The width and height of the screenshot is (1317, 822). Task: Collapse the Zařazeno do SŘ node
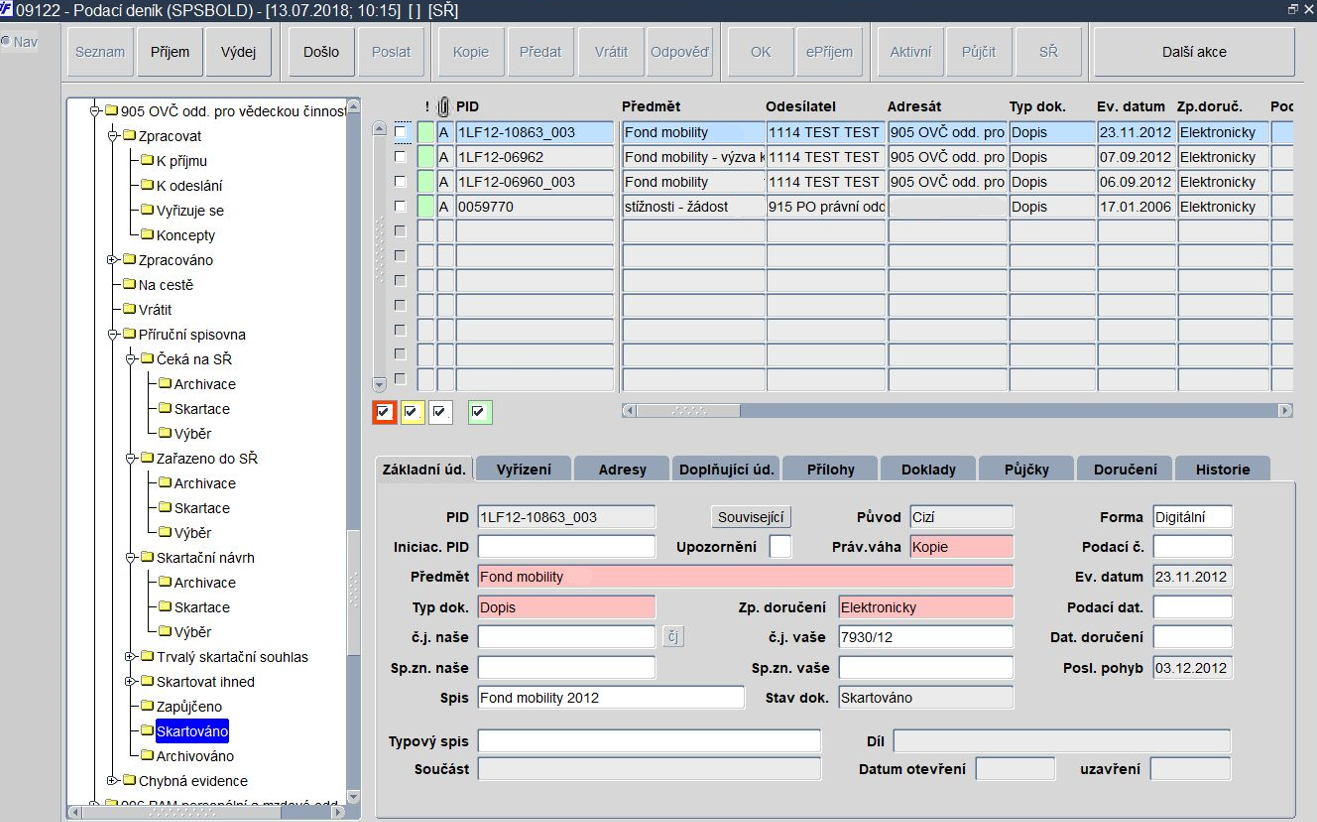click(x=131, y=459)
